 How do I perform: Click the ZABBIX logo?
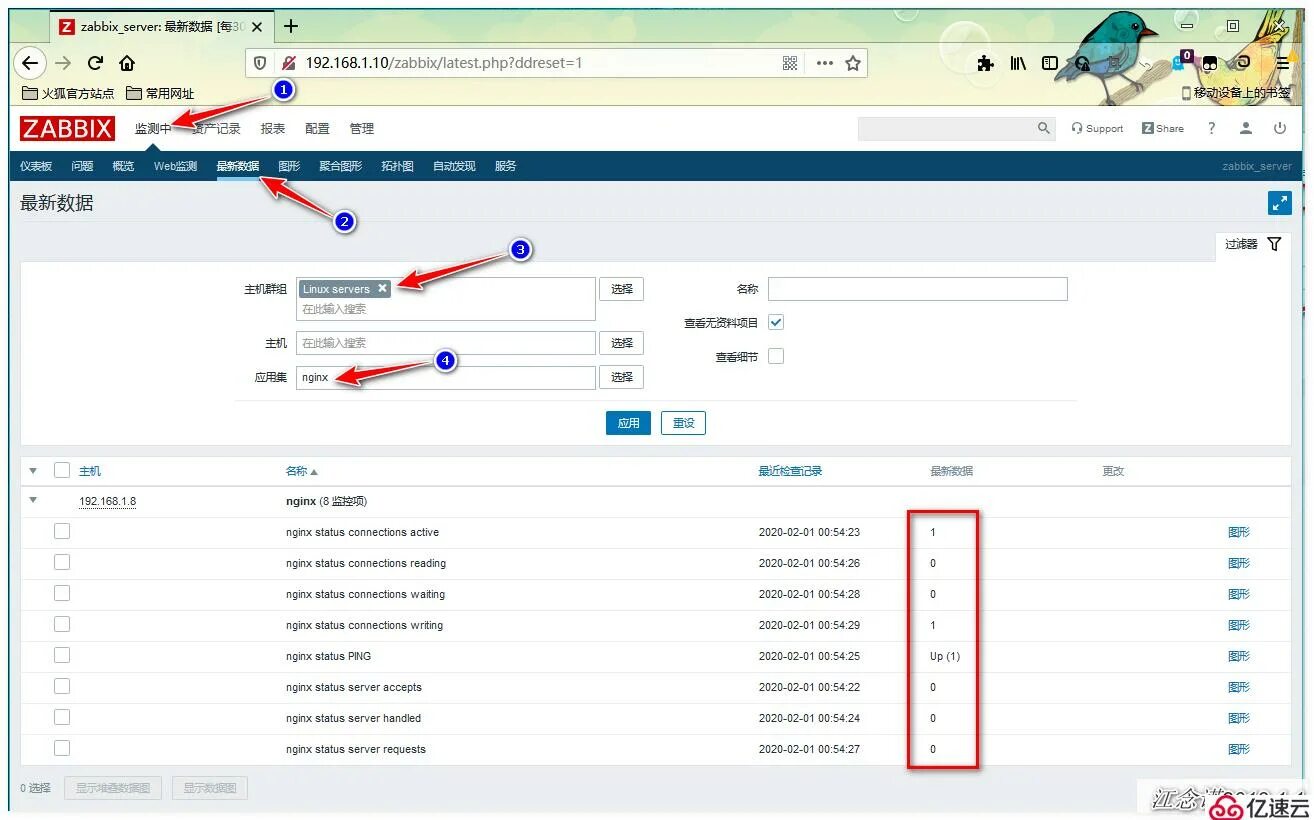(x=67, y=128)
